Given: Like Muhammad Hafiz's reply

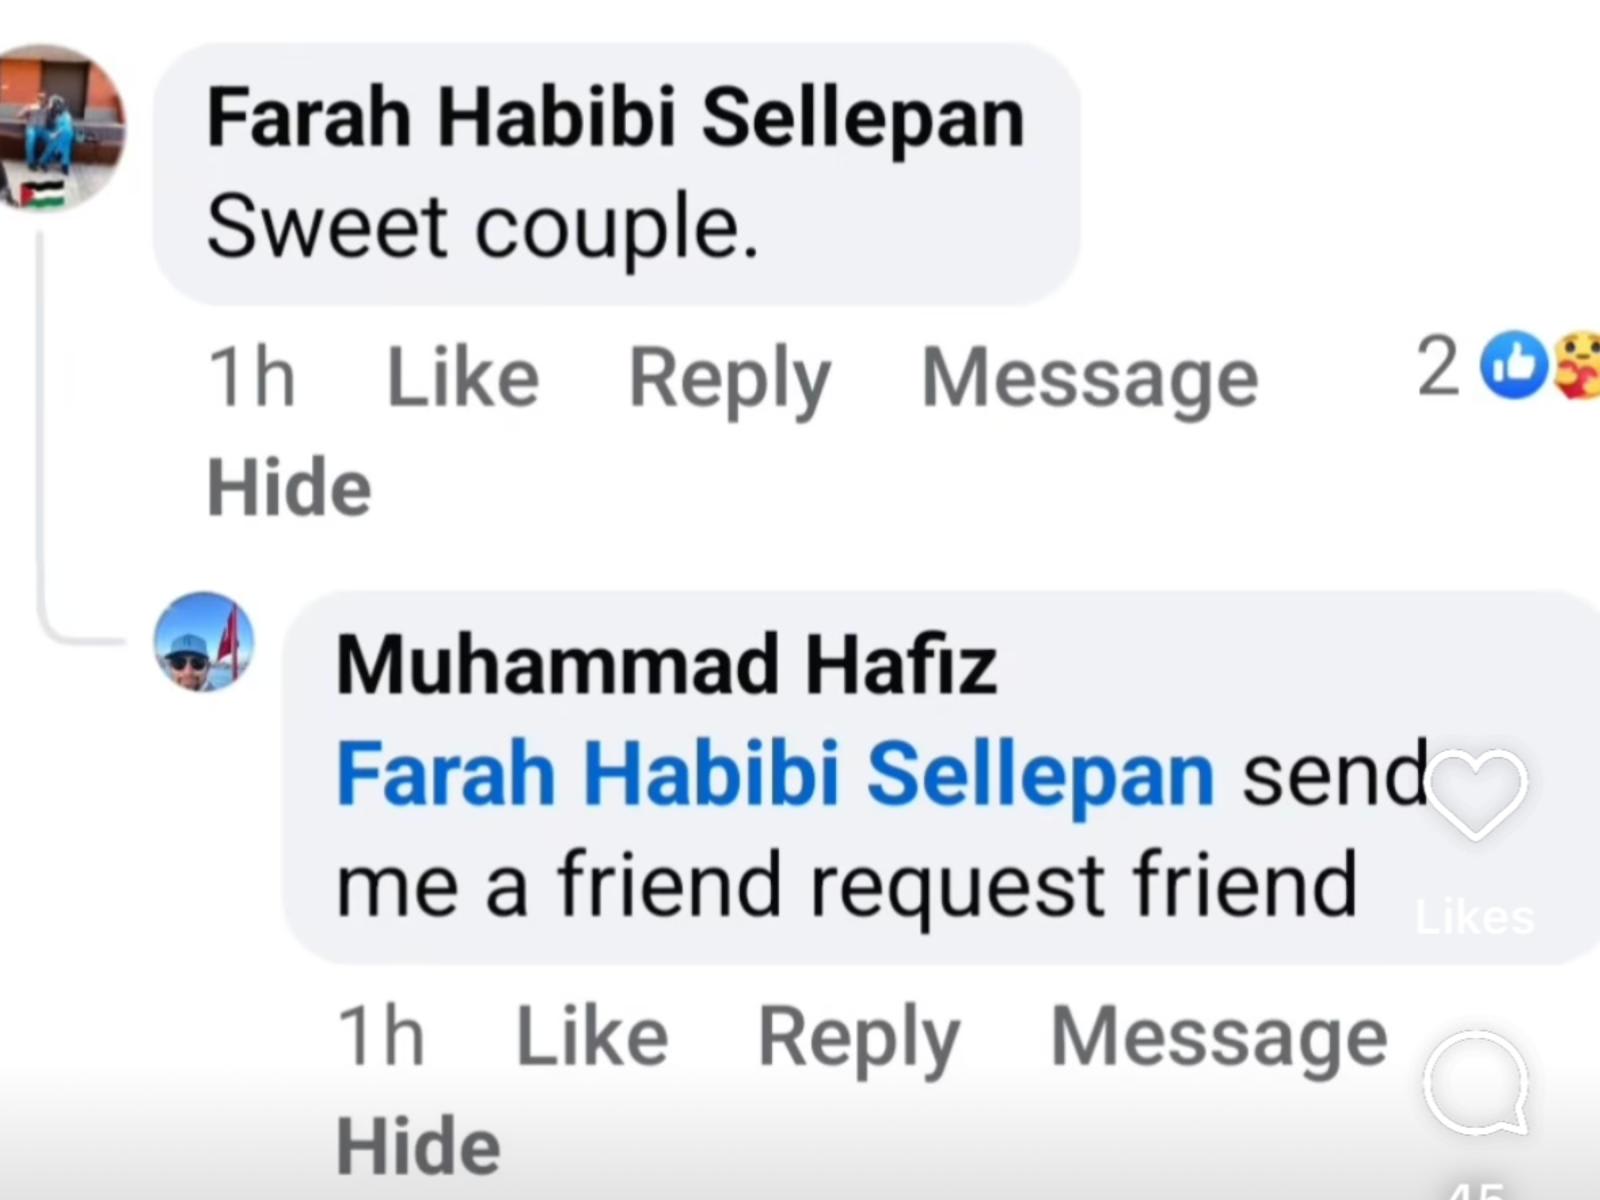Looking at the screenshot, I should click(x=591, y=1036).
